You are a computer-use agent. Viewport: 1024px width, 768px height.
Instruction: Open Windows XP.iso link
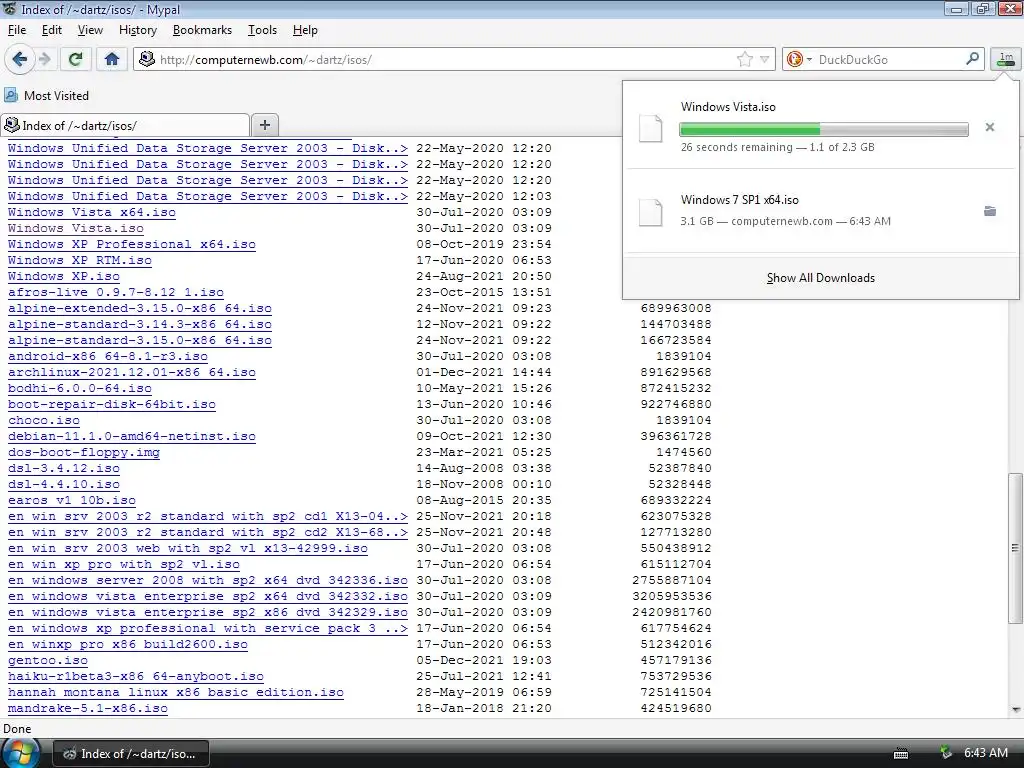click(64, 276)
